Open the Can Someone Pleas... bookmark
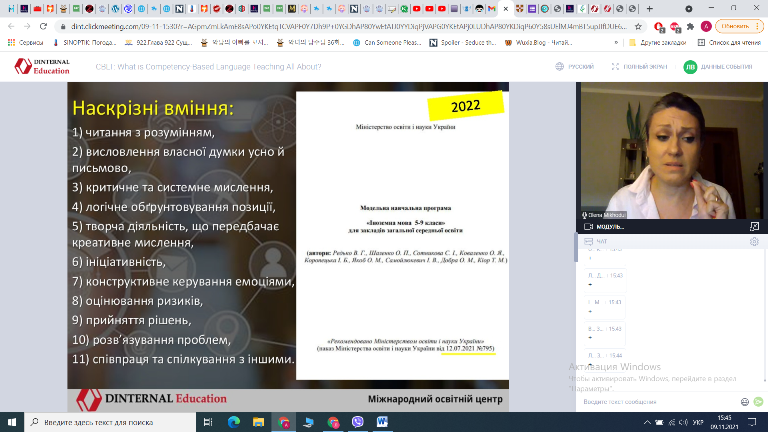 pos(387,43)
